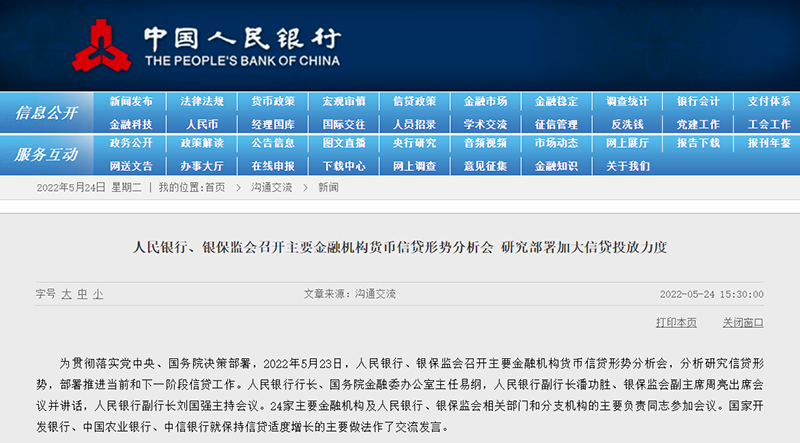
Task: Set font size to 中 (medium)
Action: [x=83, y=294]
